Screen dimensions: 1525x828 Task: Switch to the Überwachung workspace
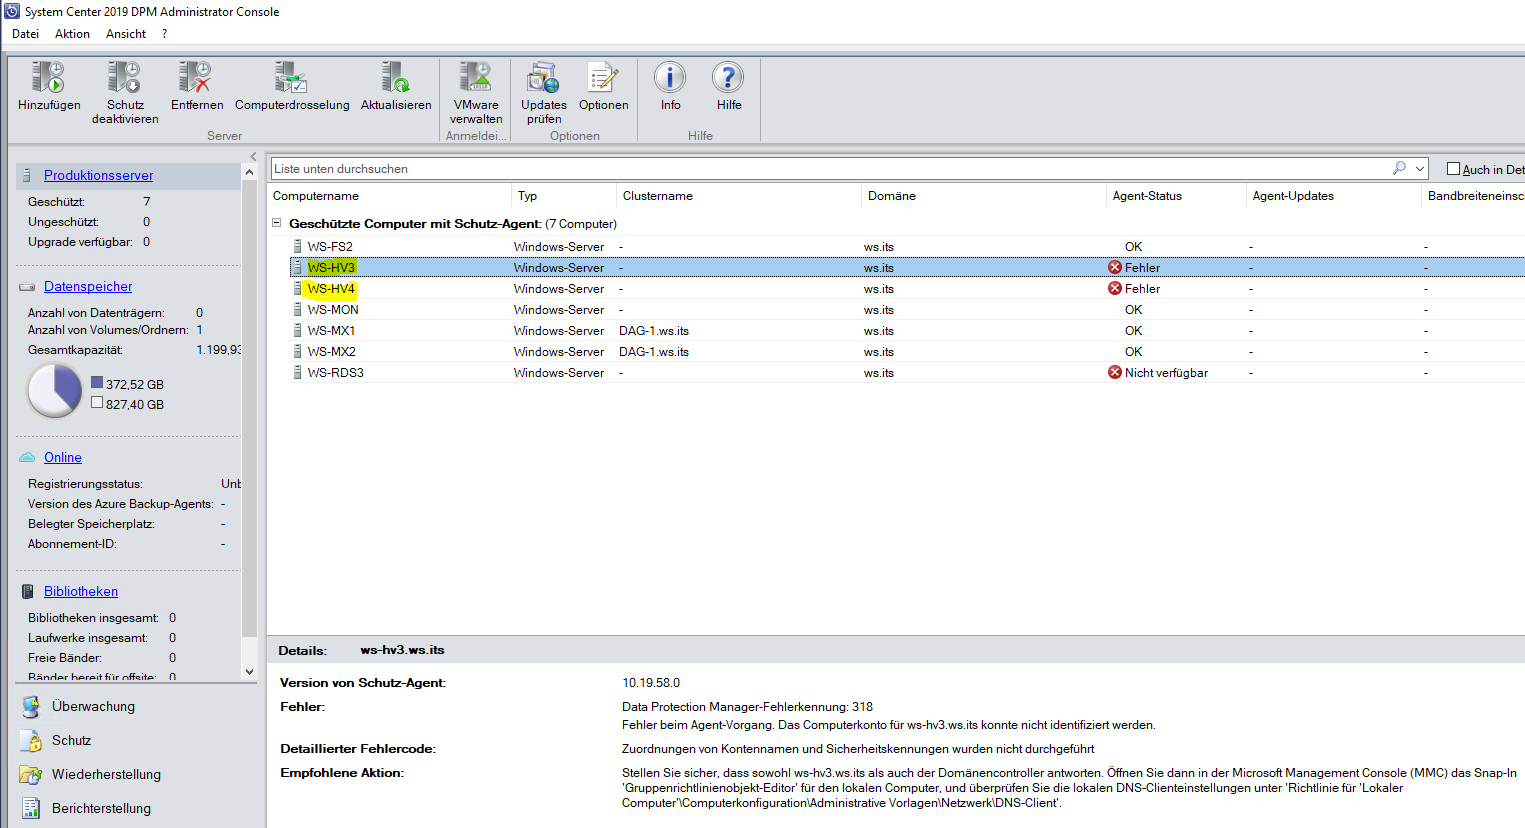click(93, 706)
